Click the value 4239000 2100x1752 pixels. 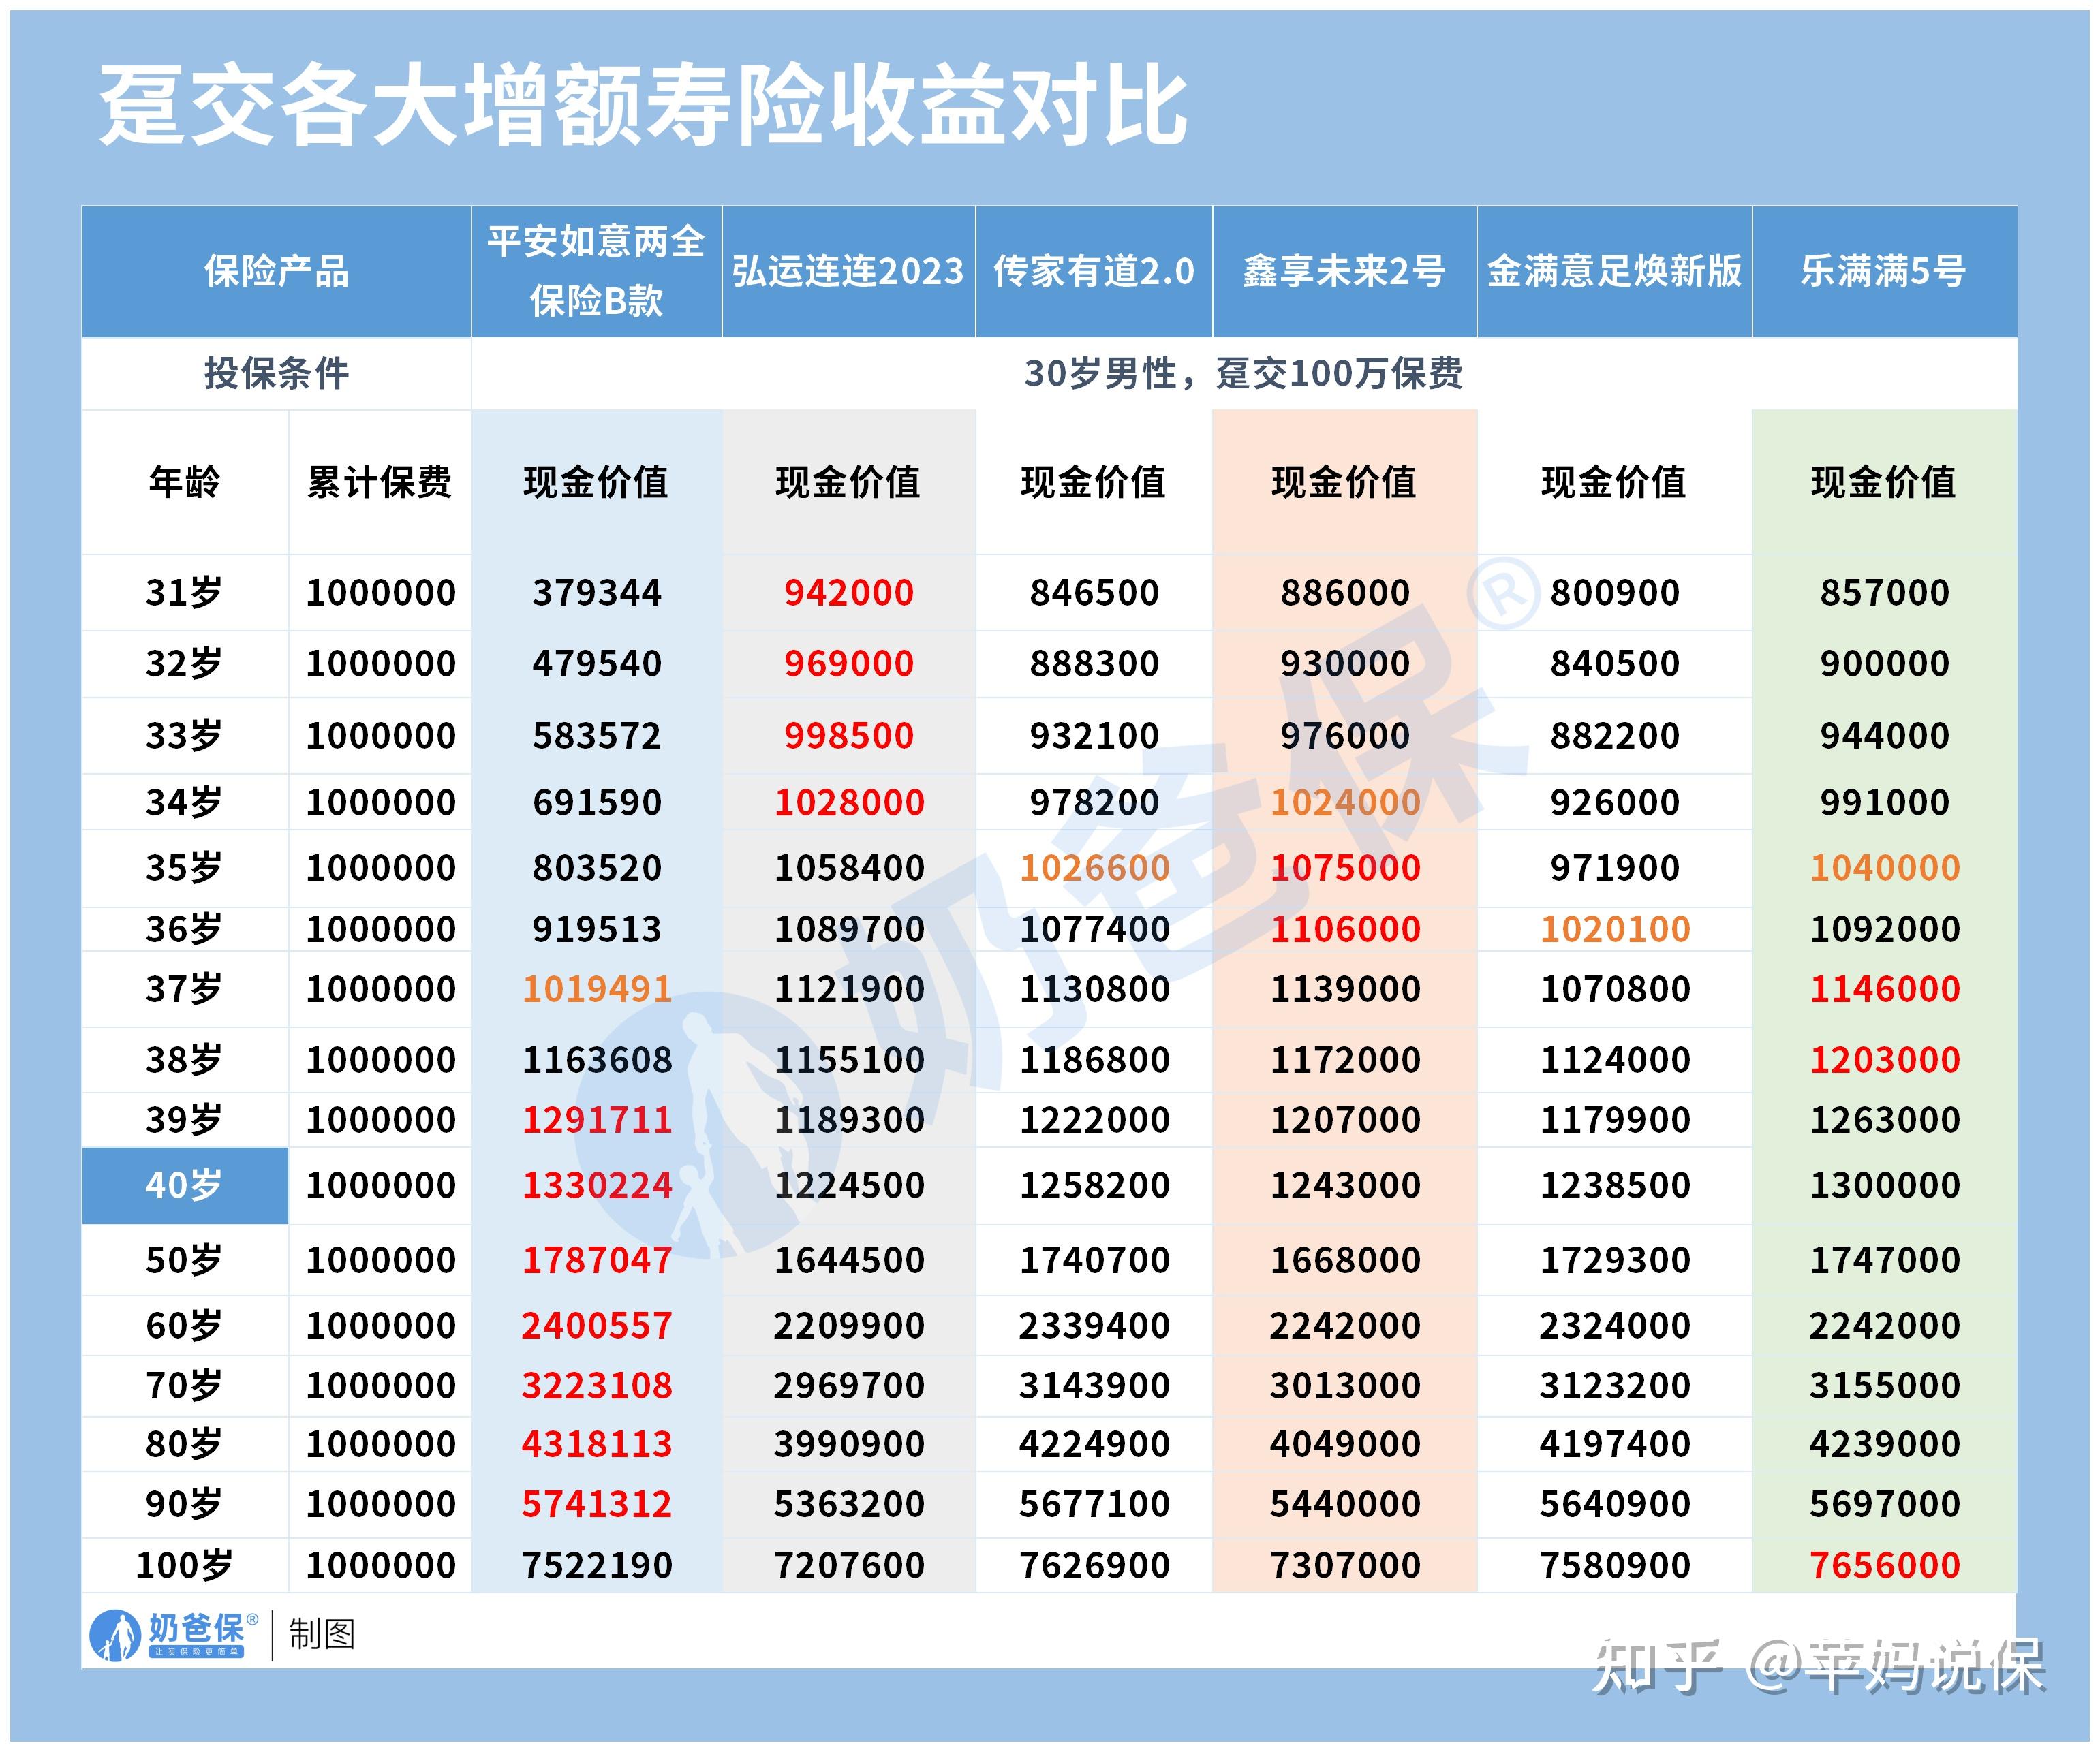coord(1885,1445)
